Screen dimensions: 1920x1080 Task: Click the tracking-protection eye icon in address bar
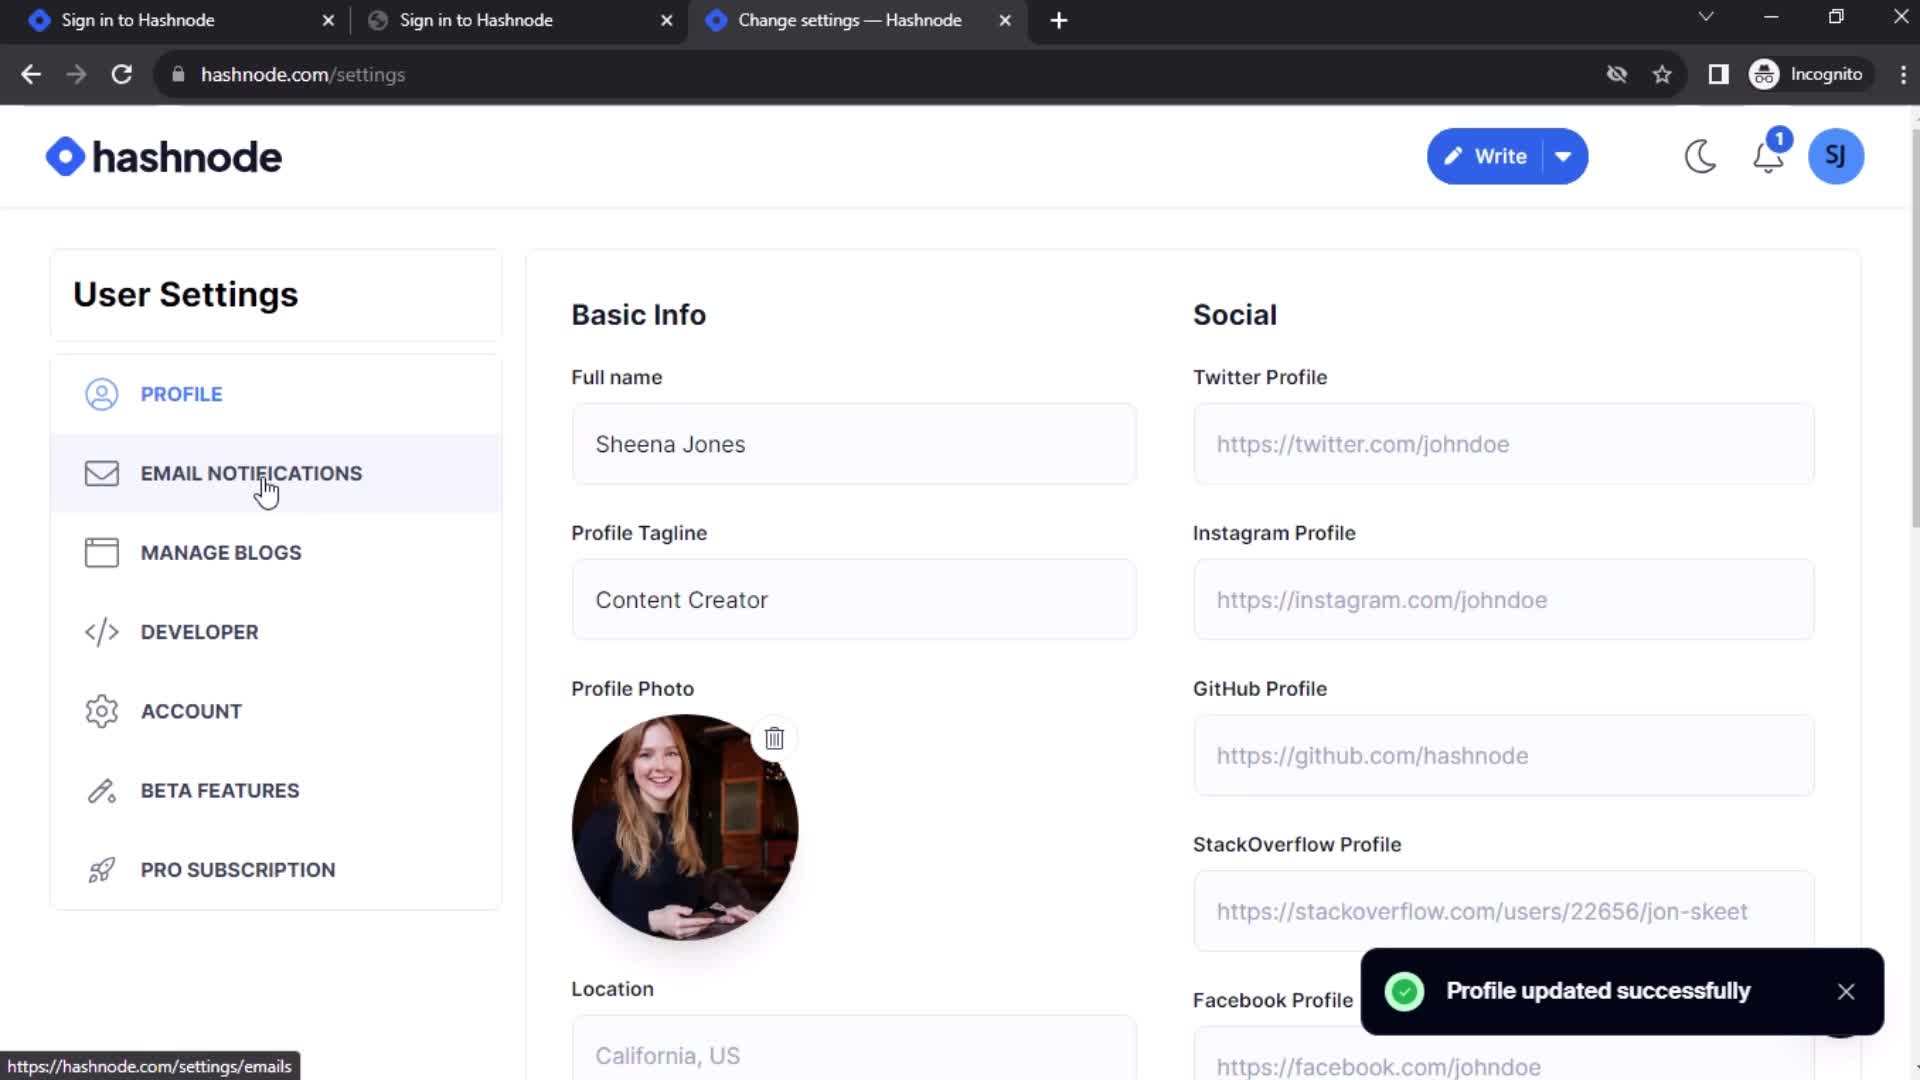pyautogui.click(x=1616, y=74)
